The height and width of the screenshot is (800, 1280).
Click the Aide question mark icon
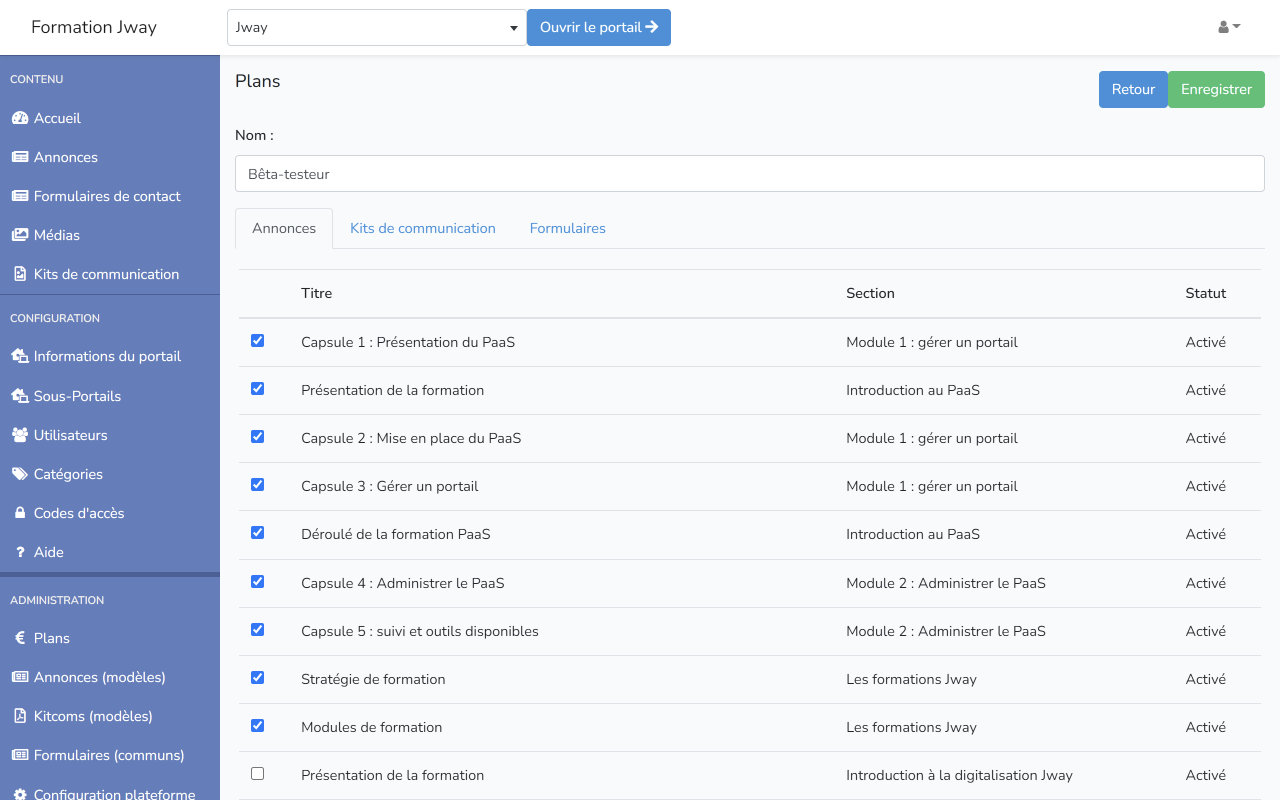(x=20, y=552)
